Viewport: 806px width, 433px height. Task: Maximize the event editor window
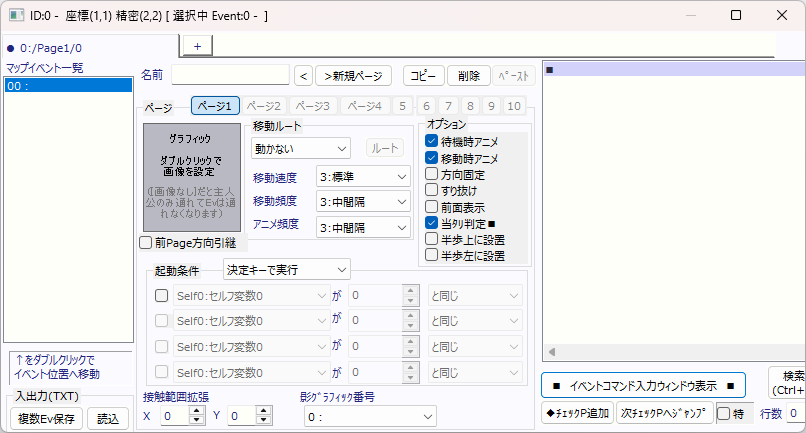[736, 15]
